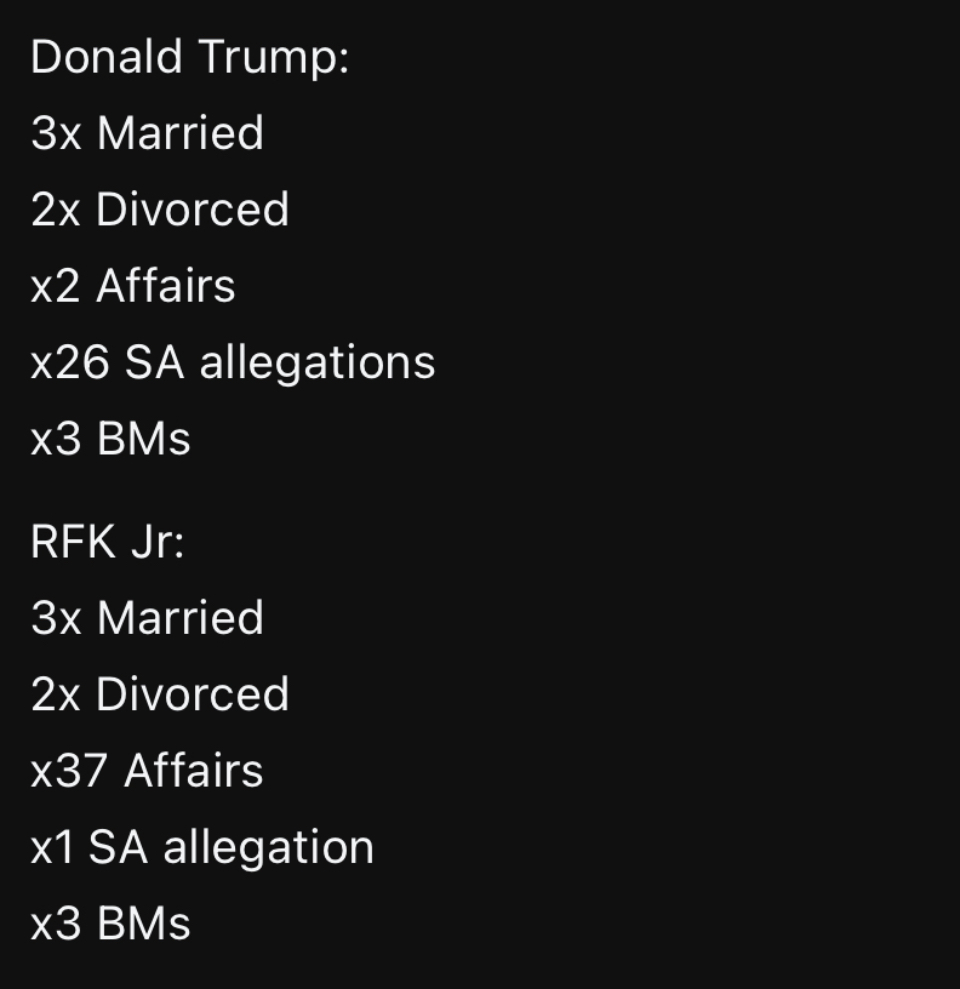Click the "x26" count text
The image size is (960, 989).
pos(69,362)
